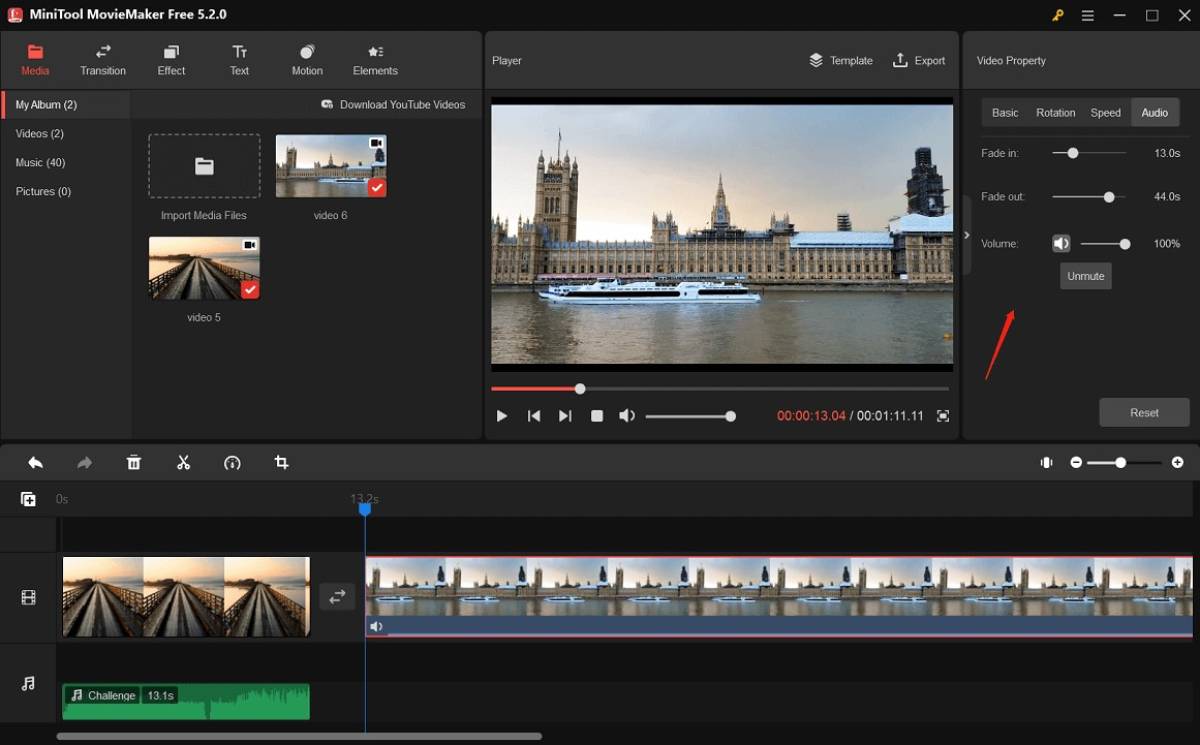
Task: Click the add track icon on timeline
Action: (x=28, y=499)
